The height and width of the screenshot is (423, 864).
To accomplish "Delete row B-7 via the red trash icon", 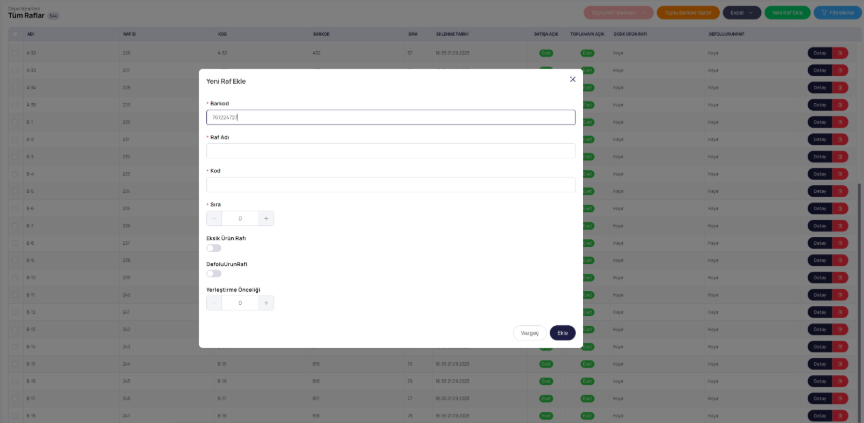I will [x=840, y=226].
